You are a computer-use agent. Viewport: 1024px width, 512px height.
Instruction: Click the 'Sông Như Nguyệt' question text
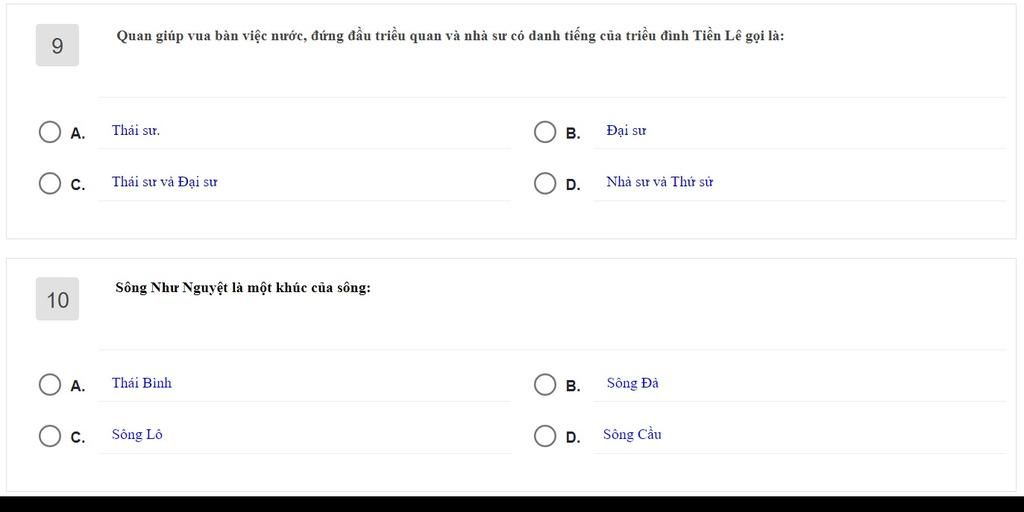243,287
